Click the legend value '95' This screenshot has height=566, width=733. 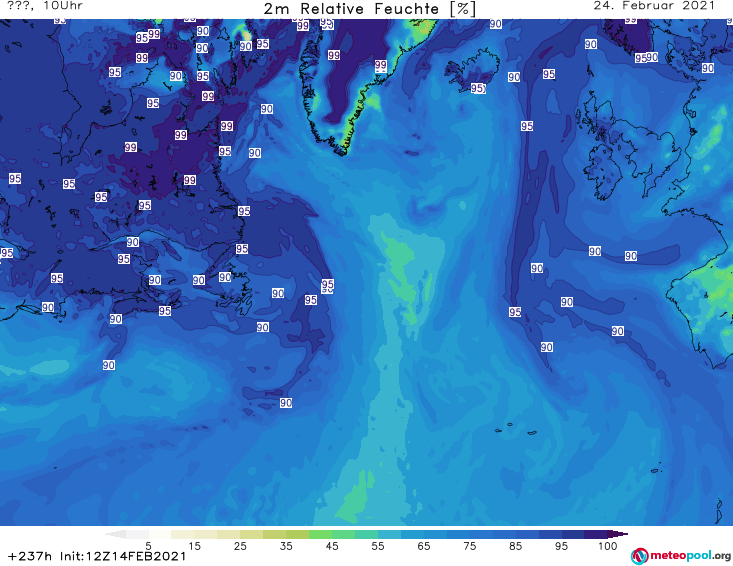coord(561,545)
